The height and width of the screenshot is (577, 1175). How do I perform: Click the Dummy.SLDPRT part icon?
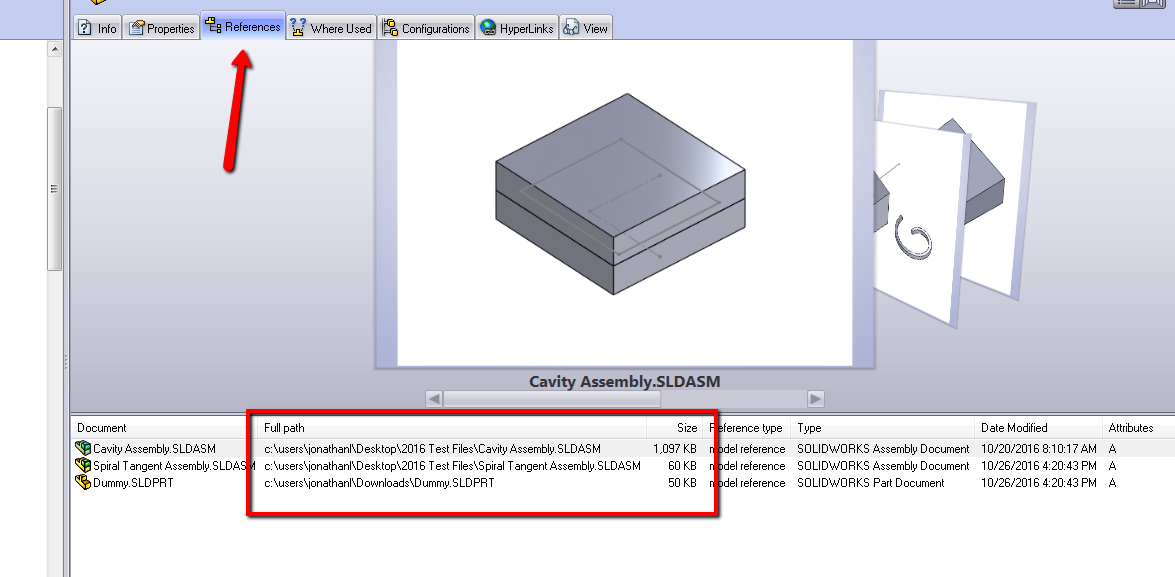[x=83, y=483]
